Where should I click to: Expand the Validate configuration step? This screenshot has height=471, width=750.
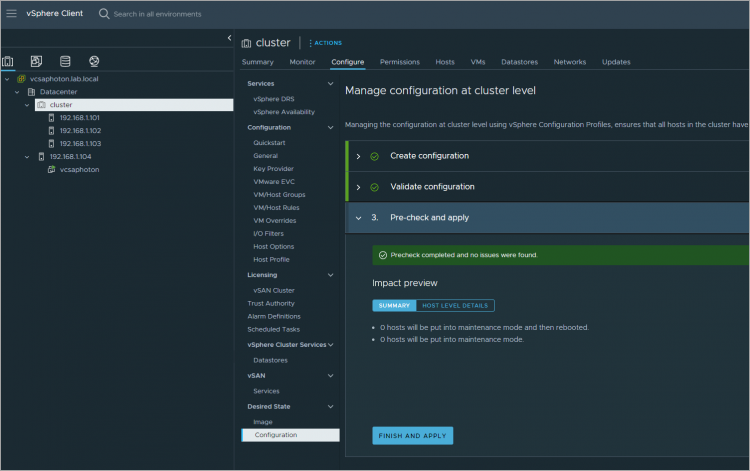358,187
